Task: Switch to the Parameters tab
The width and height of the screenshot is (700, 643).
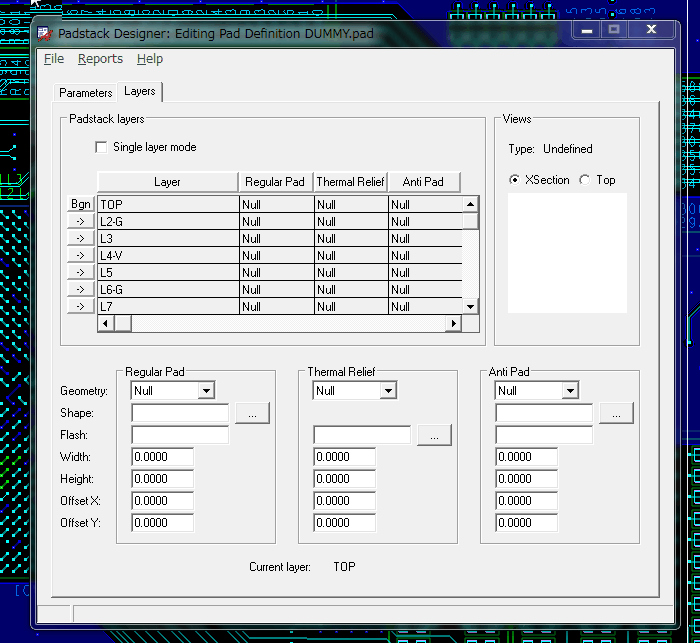Action: [x=86, y=93]
